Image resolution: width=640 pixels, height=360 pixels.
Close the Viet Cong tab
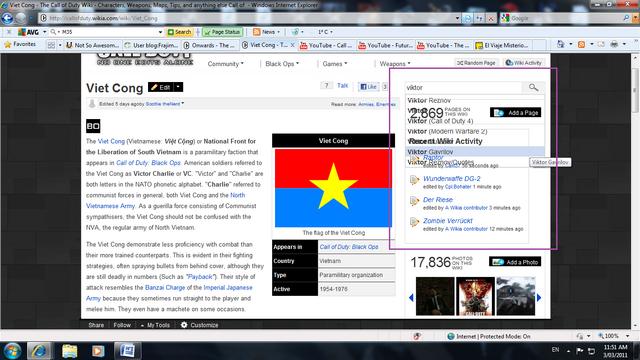click(x=292, y=45)
